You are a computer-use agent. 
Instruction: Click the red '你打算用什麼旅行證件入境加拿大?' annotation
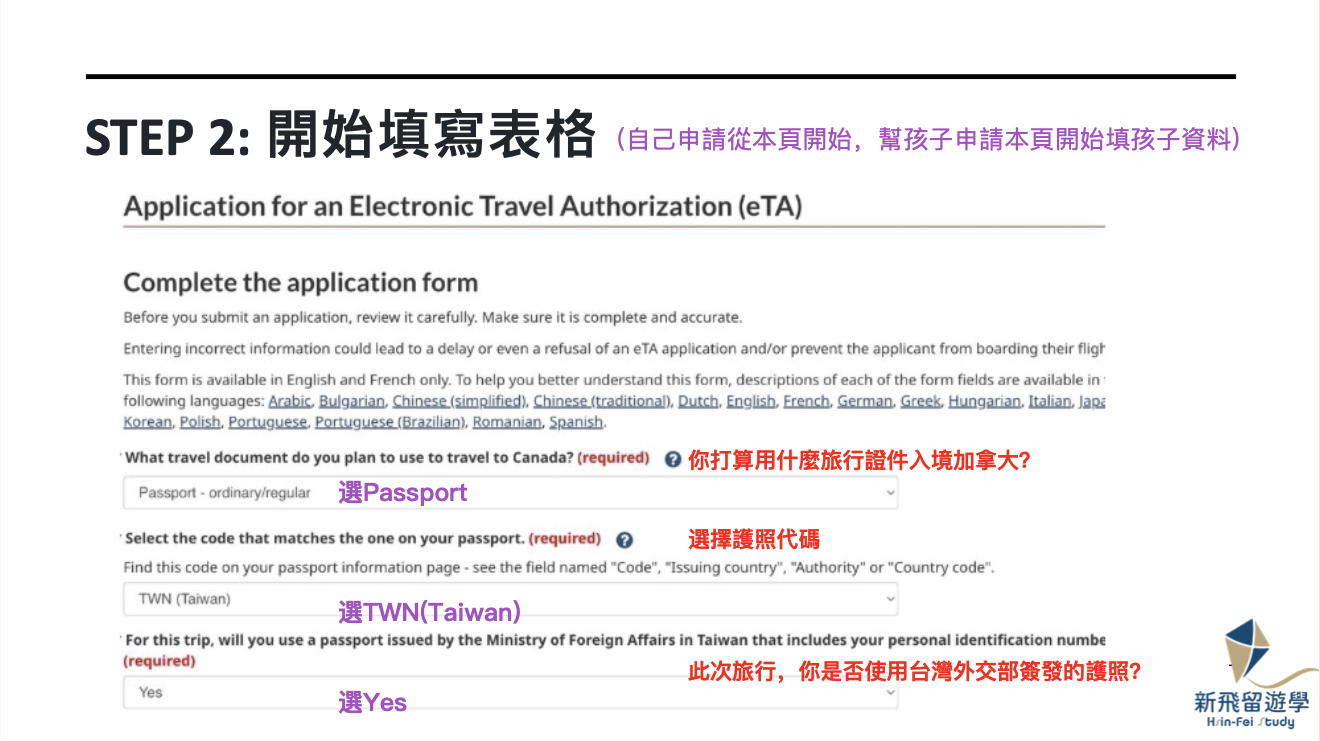click(x=859, y=461)
